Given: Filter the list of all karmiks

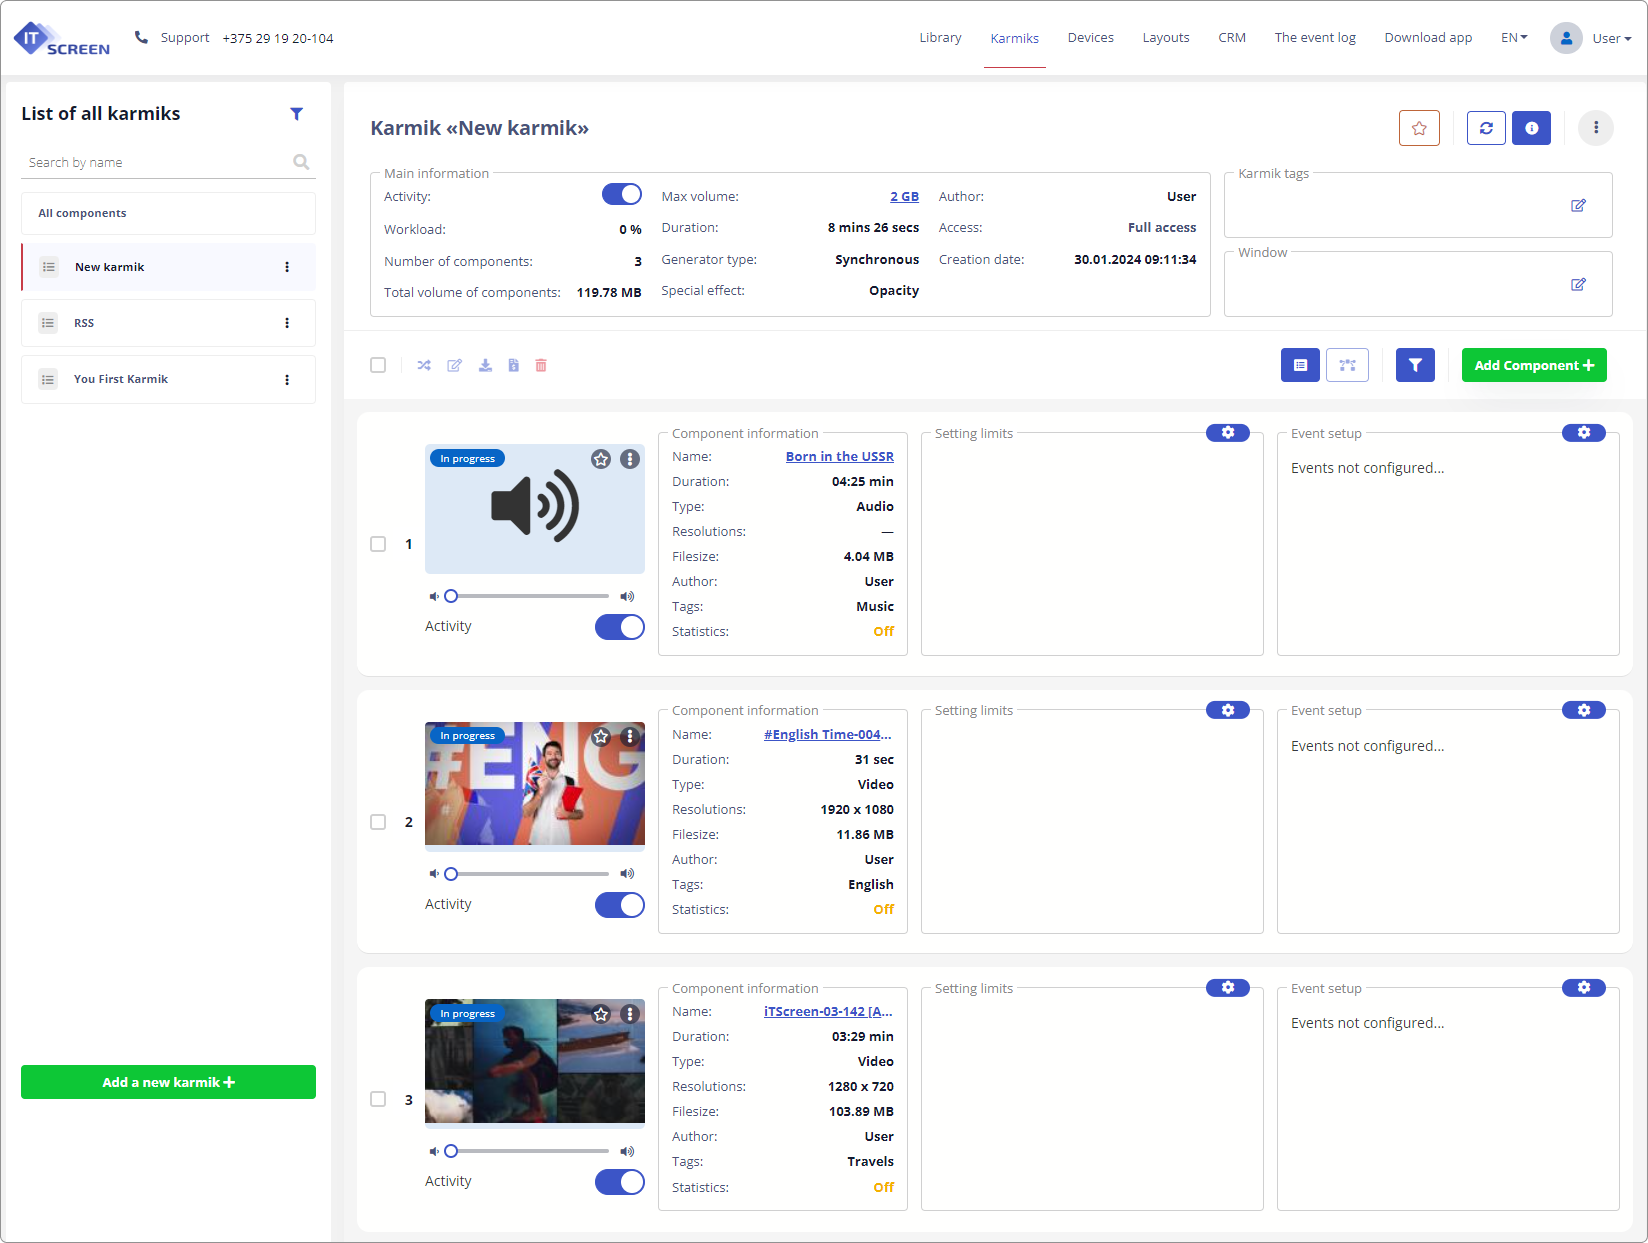Looking at the screenshot, I should 296,114.
